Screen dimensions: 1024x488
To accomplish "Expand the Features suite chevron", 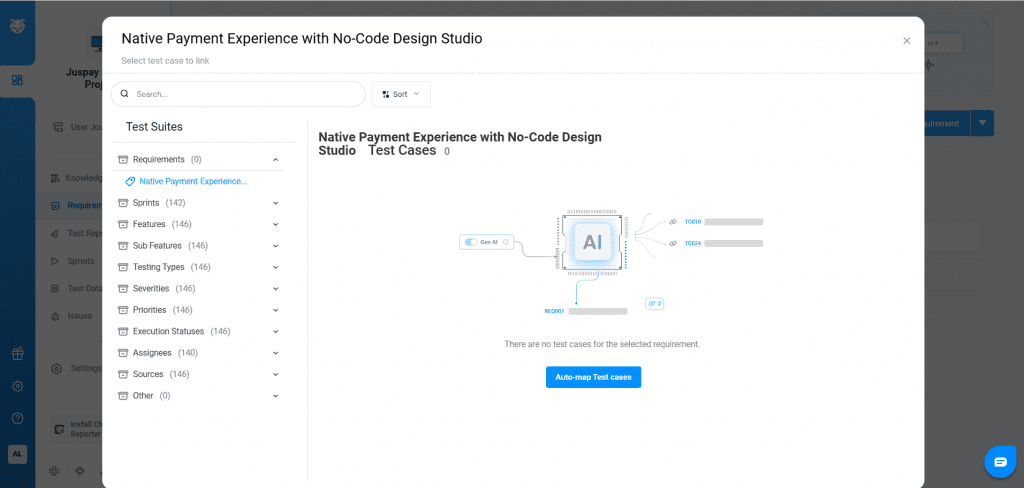I will (x=275, y=224).
